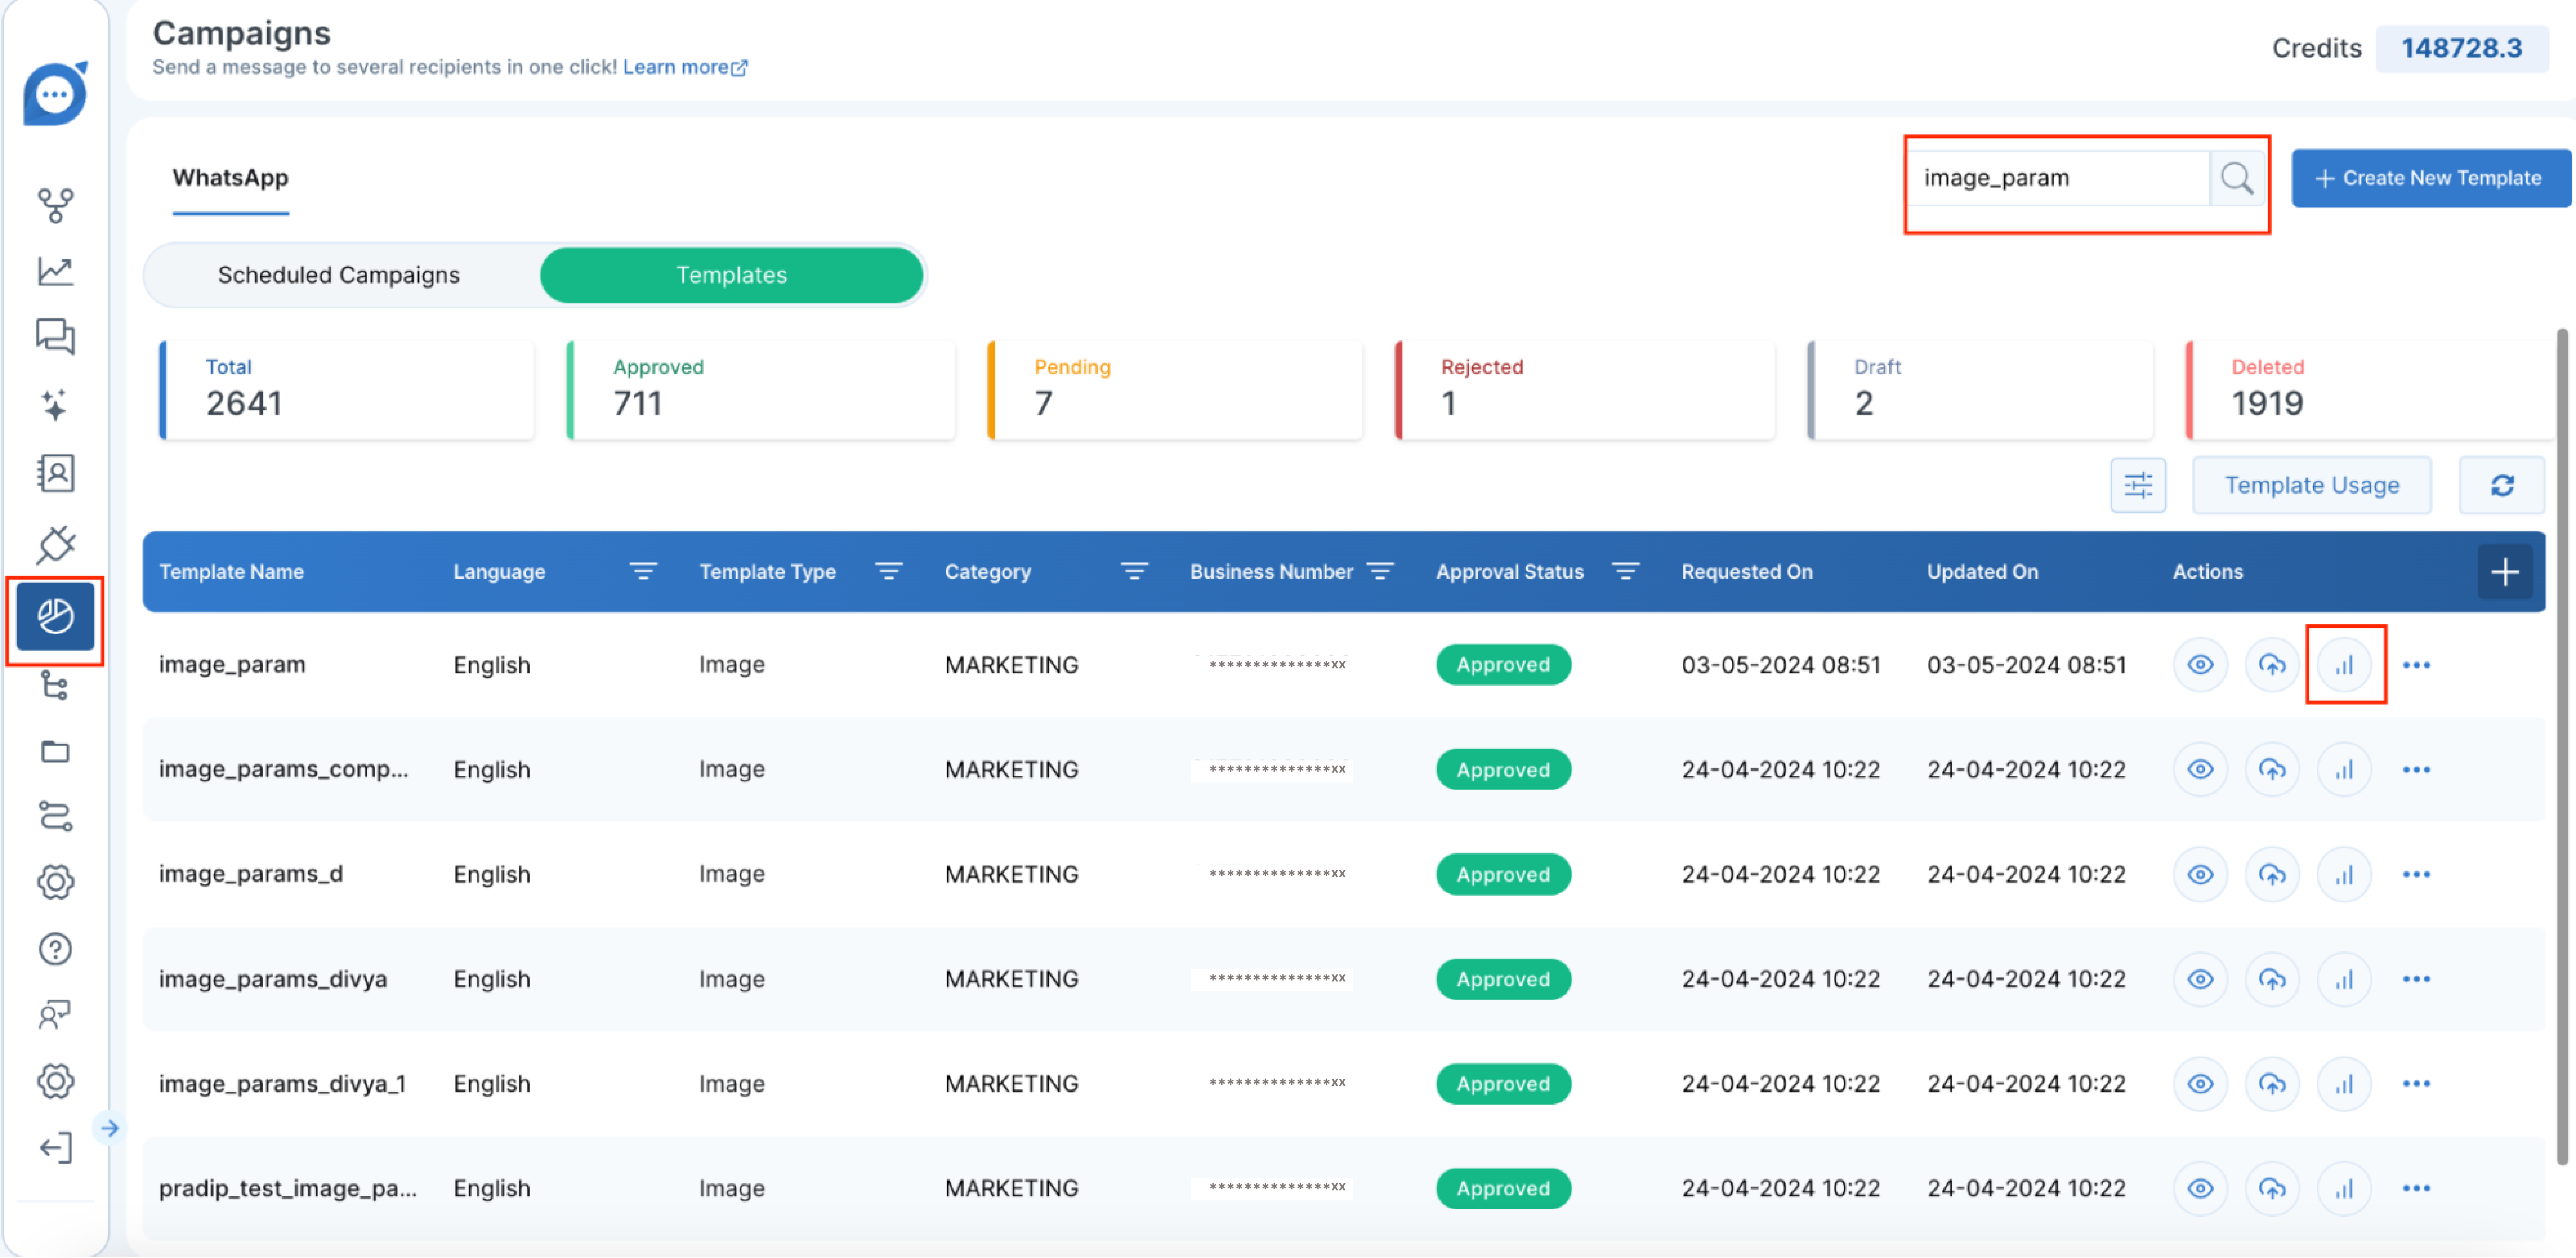Upload icon for image_param row
Image resolution: width=2576 pixels, height=1258 pixels.
(x=2272, y=665)
